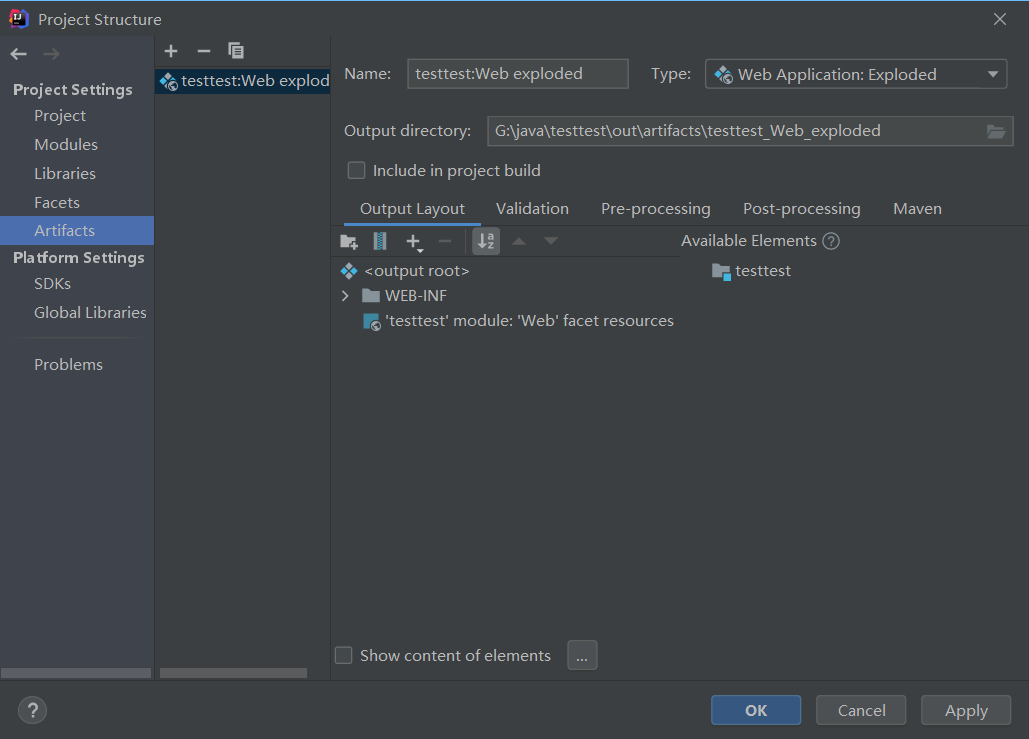
Task: Click the copy artifact icon
Action: 236,51
